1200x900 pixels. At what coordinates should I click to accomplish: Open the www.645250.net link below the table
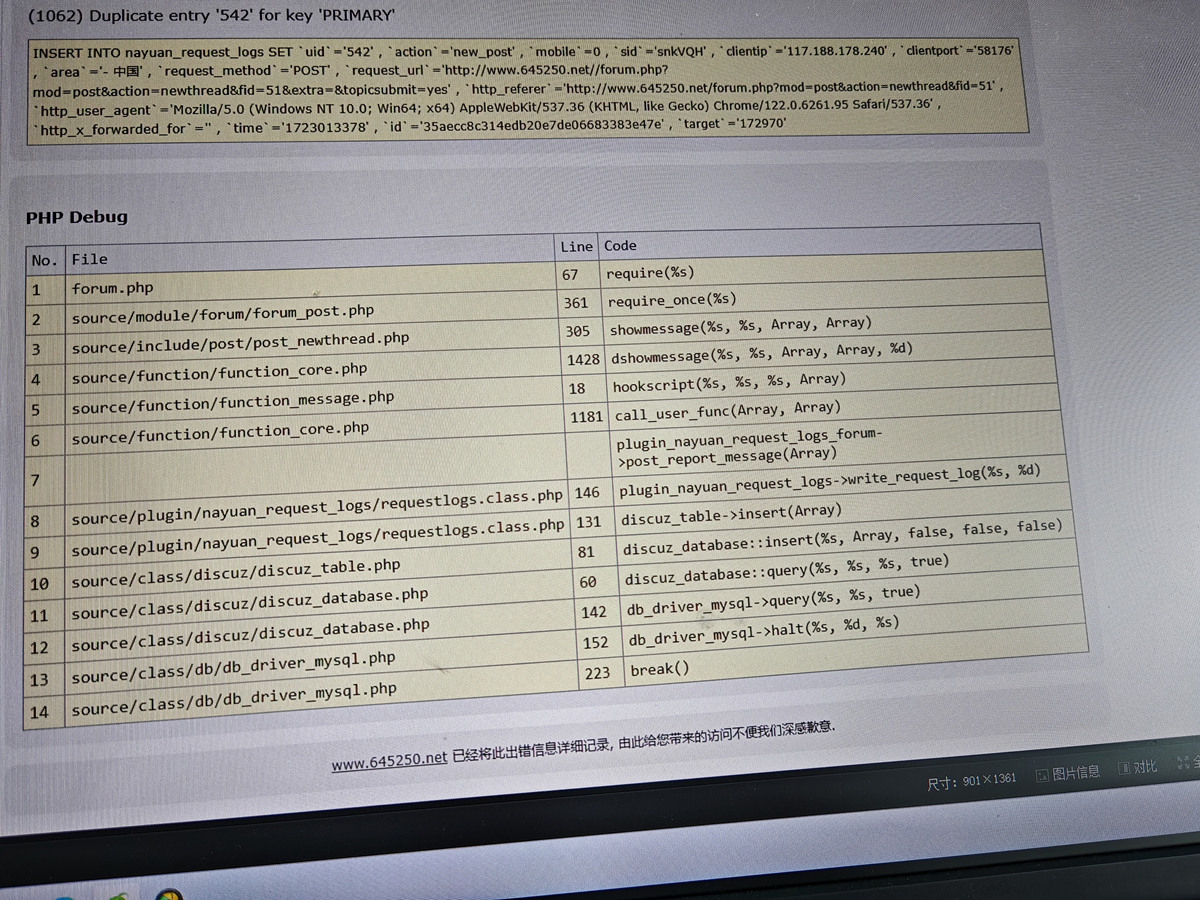click(389, 762)
